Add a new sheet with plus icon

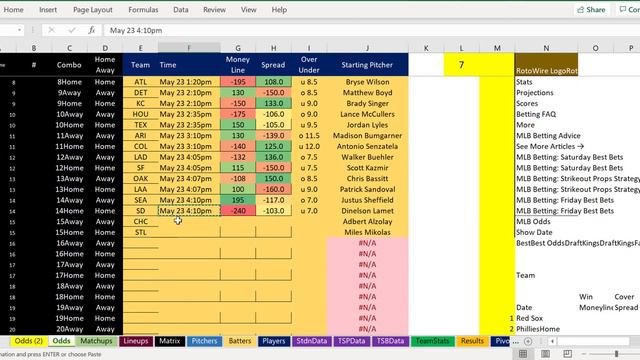pos(528,341)
